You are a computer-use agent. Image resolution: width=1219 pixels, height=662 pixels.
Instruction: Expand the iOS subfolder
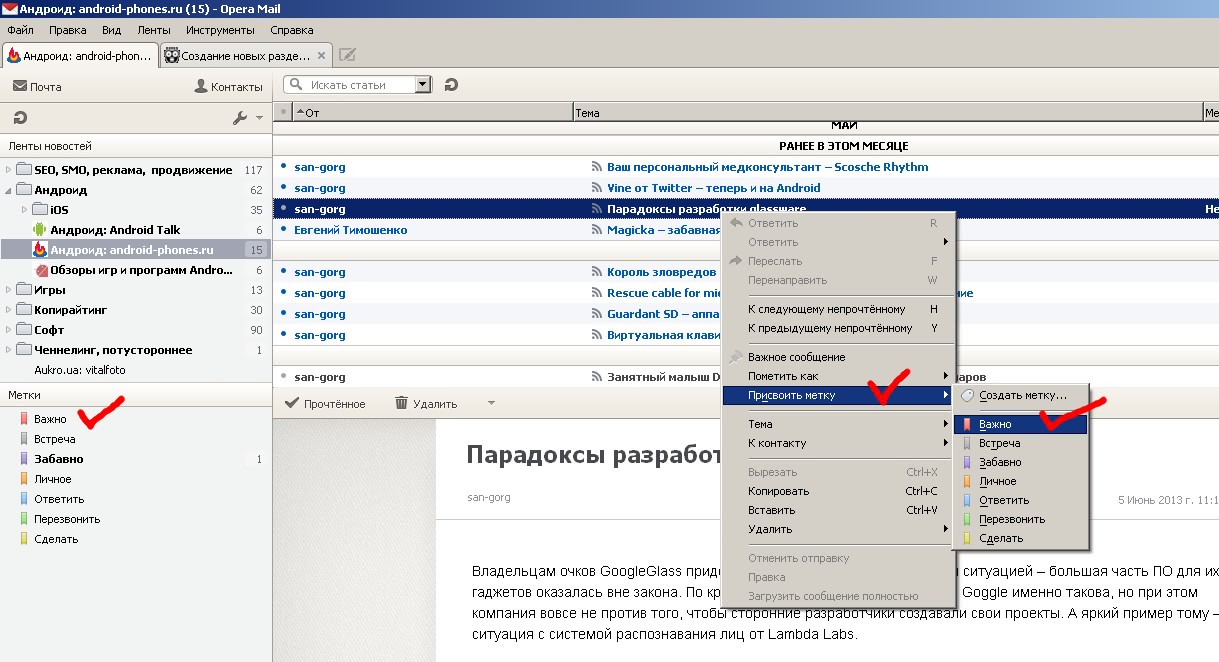(x=25, y=210)
